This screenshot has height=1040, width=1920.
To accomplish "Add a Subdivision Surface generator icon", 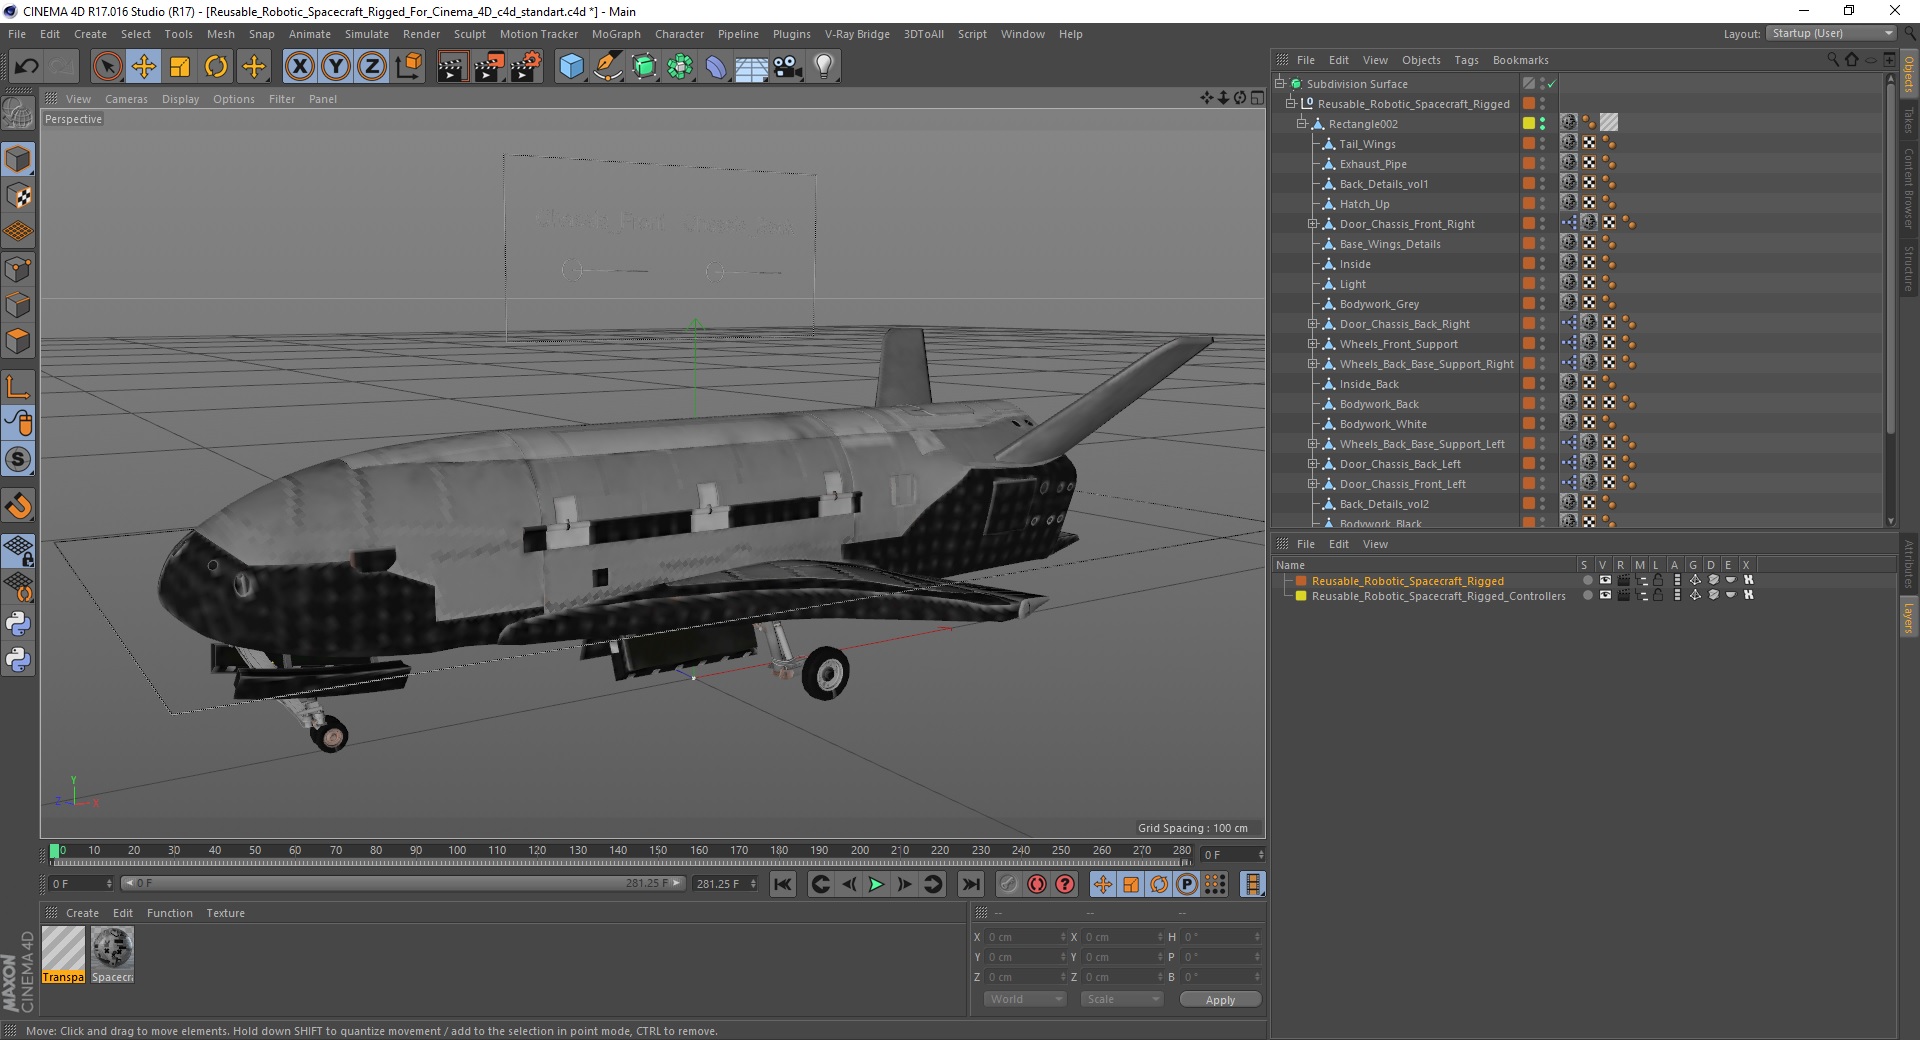I will click(x=645, y=67).
